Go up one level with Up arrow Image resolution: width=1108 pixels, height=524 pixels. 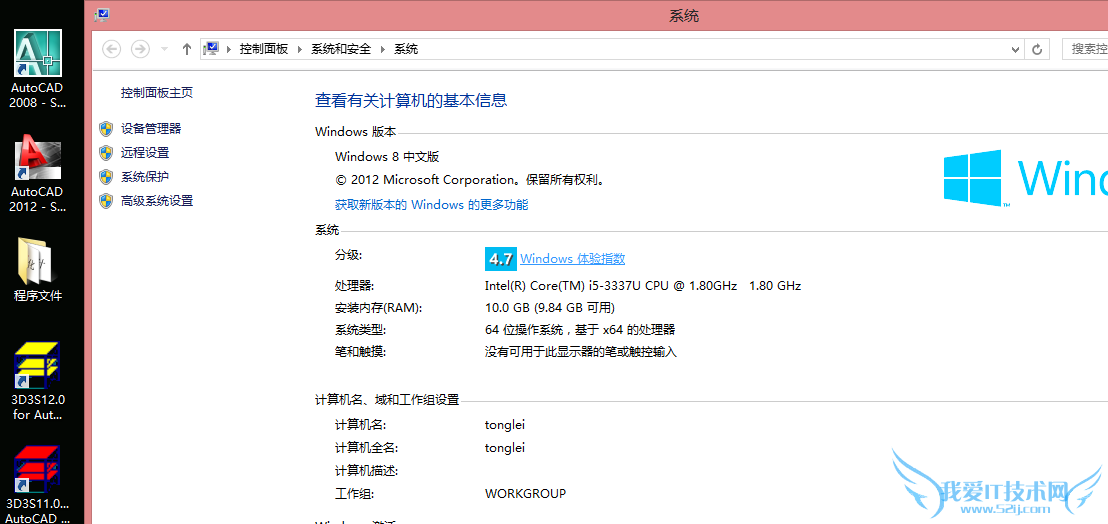click(x=187, y=49)
